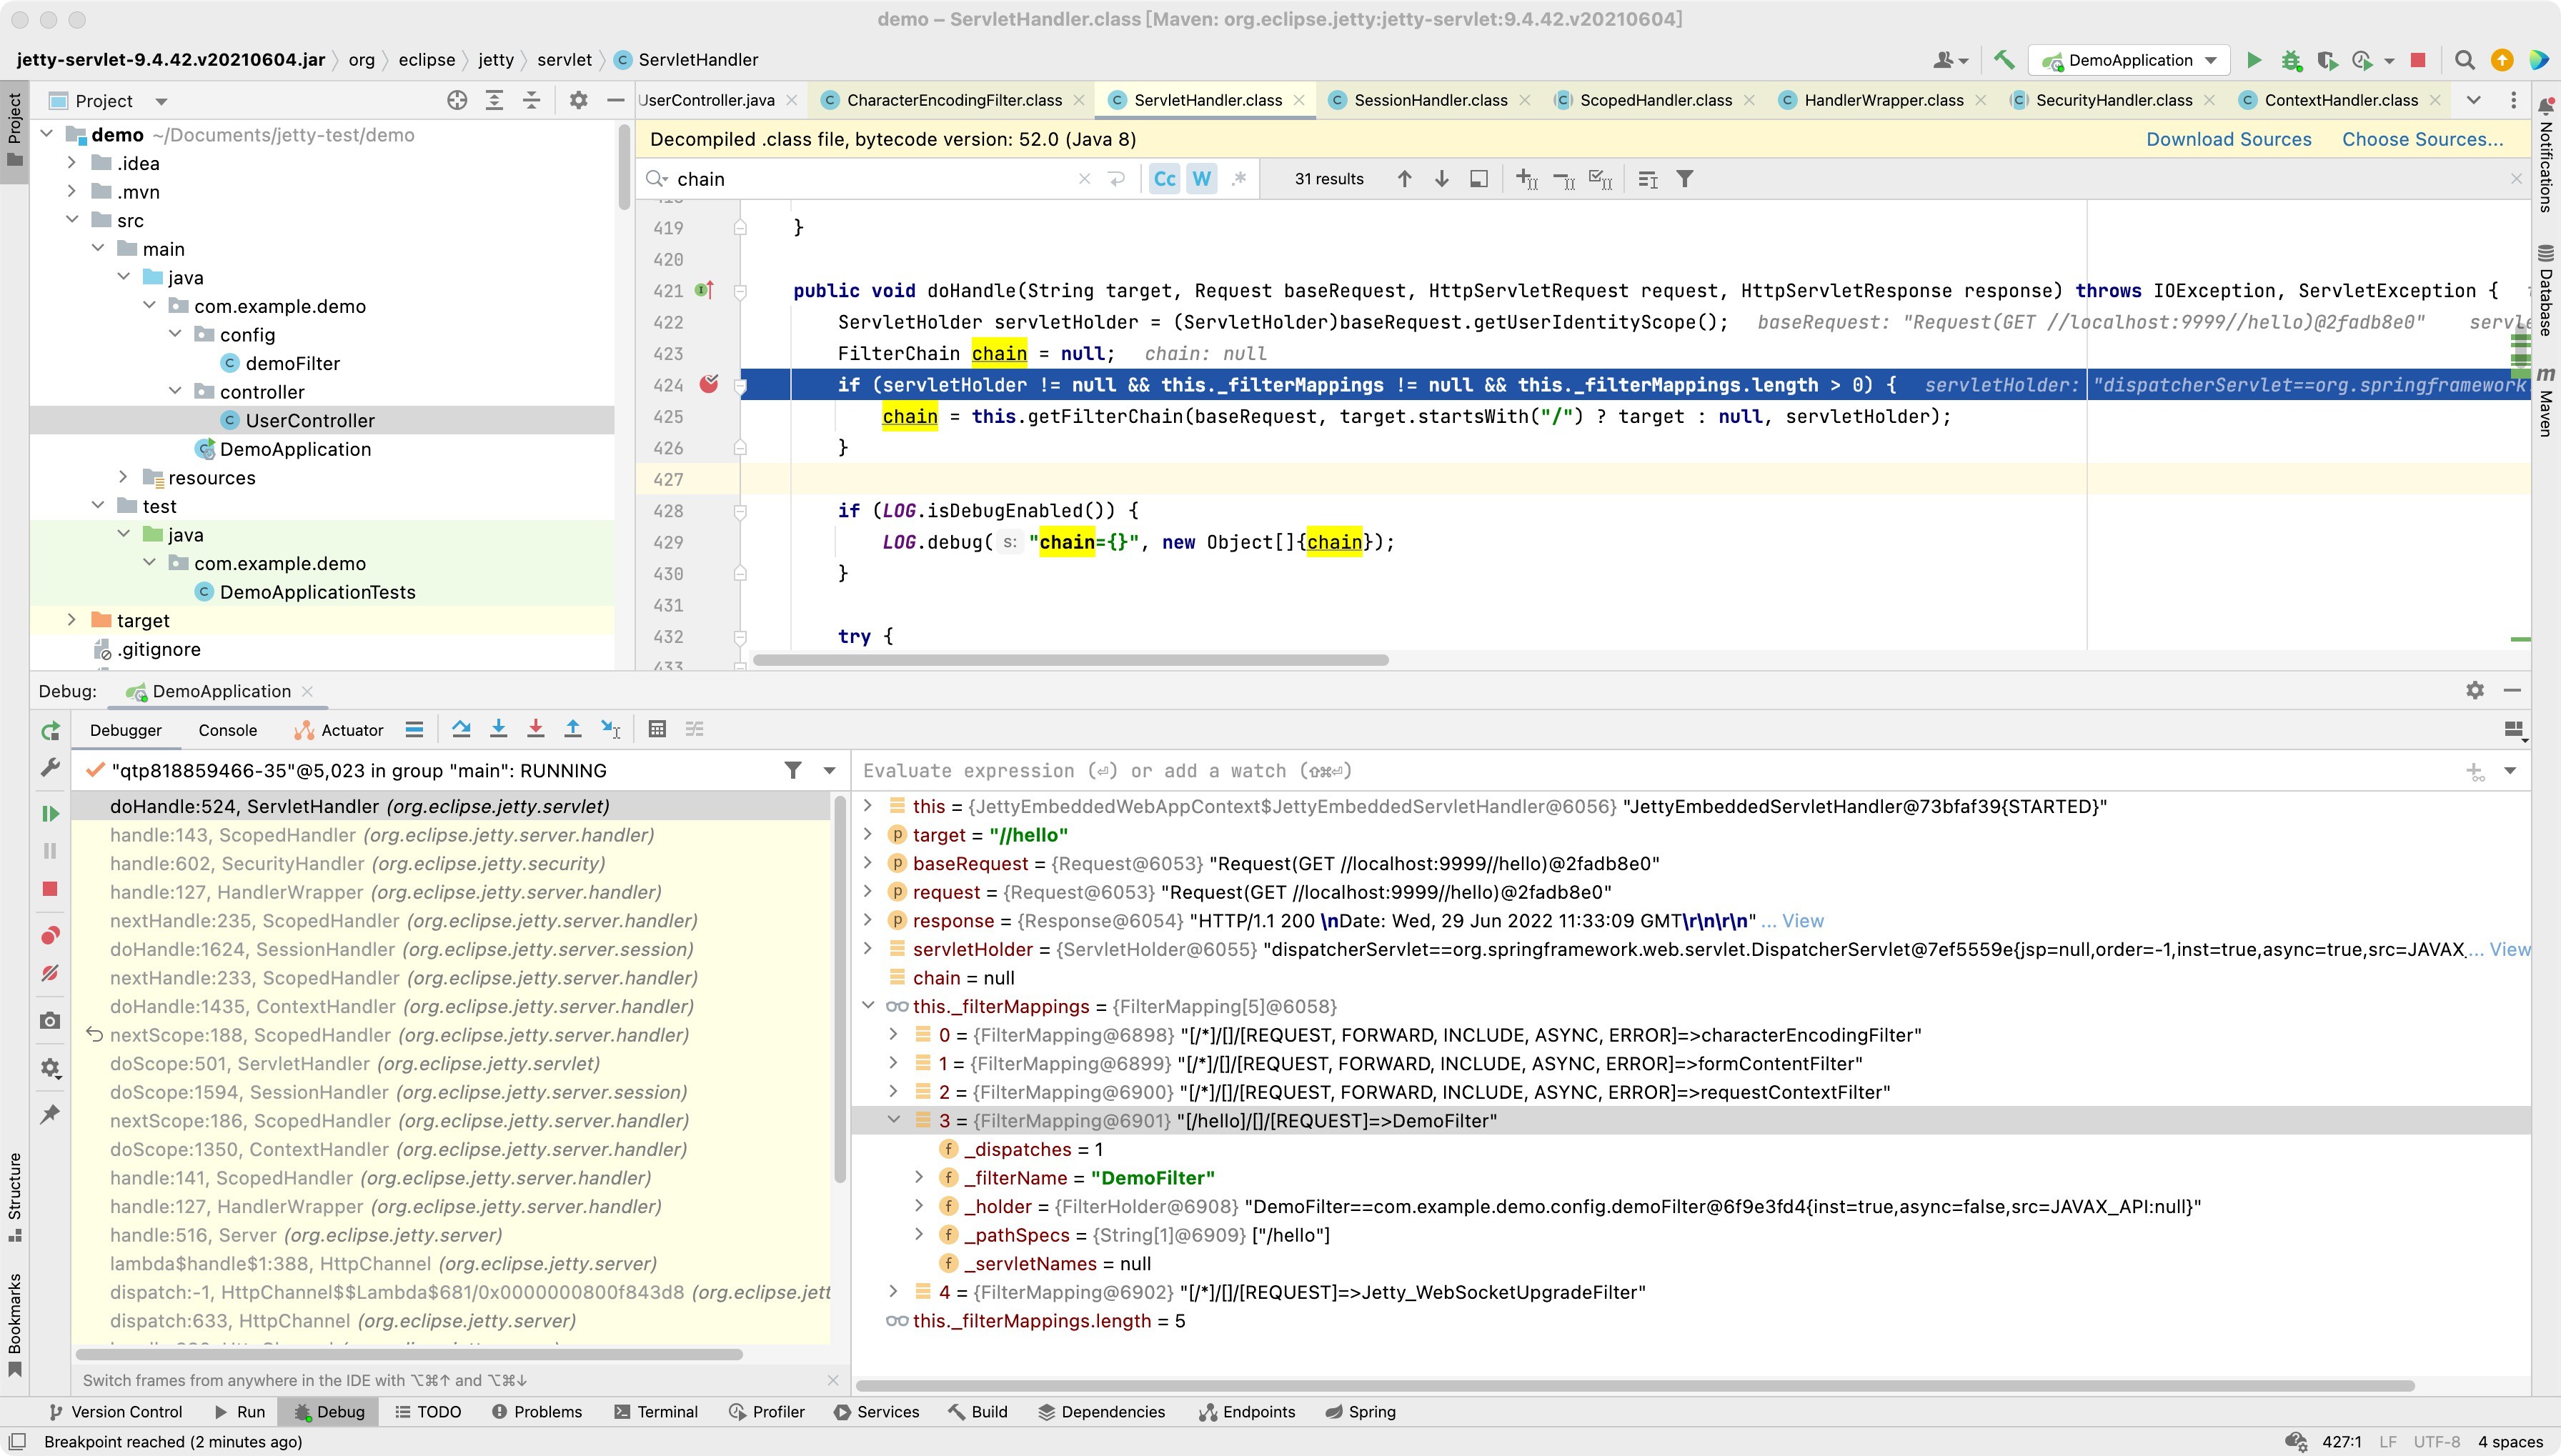
Task: Open the Actuator tab in Debug panel
Action: [x=339, y=730]
